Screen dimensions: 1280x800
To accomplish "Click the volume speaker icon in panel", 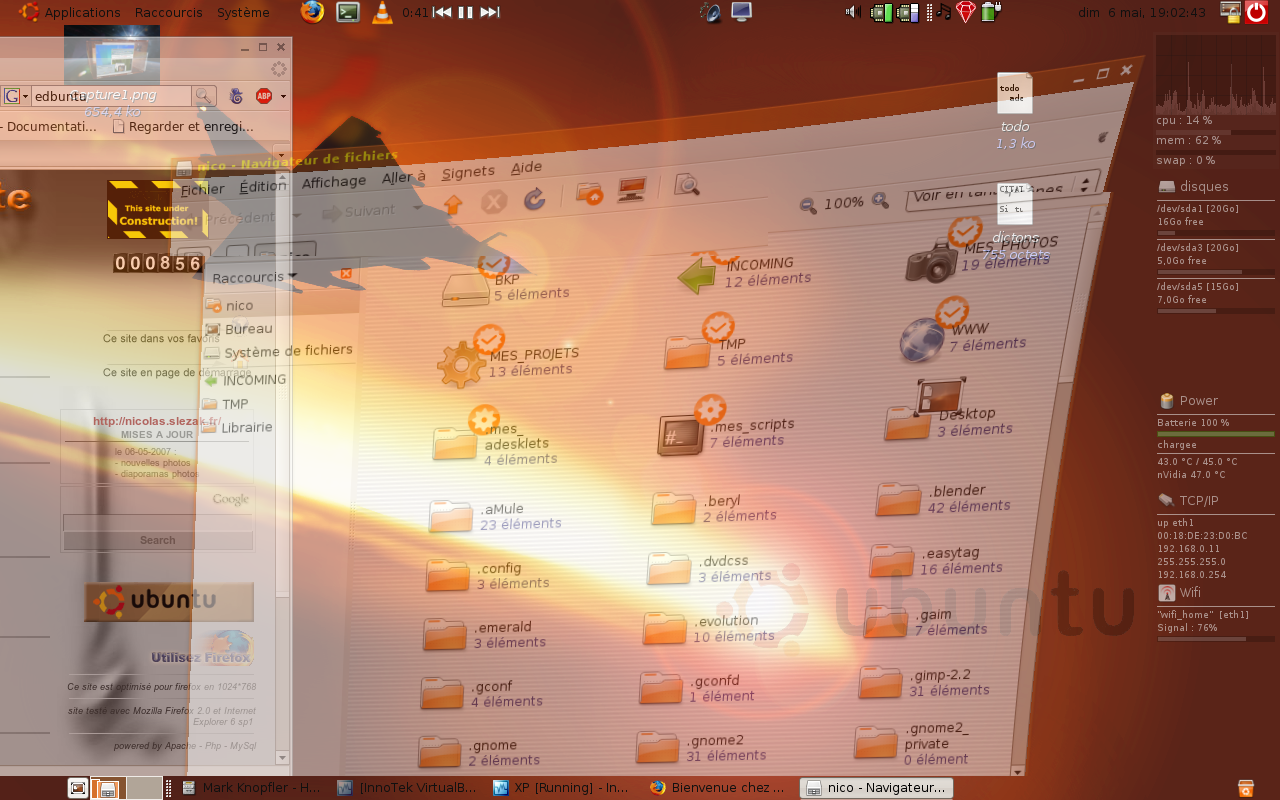I will click(853, 12).
